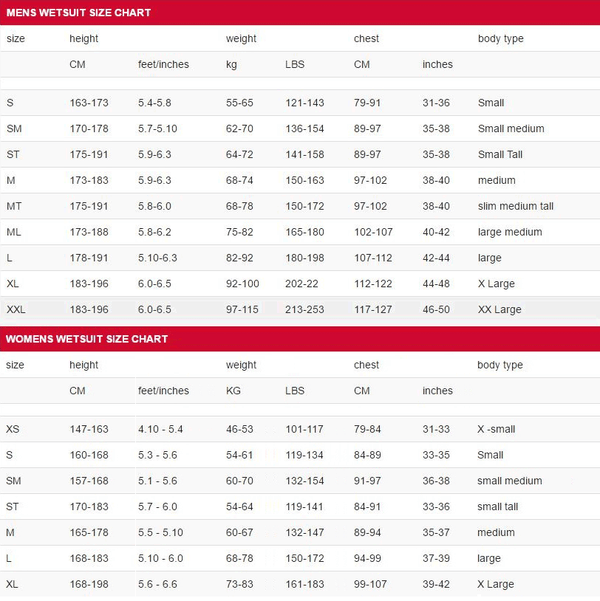Click womens chest inches "39-42"
Viewport: 600px width, 601px height.
click(x=436, y=585)
